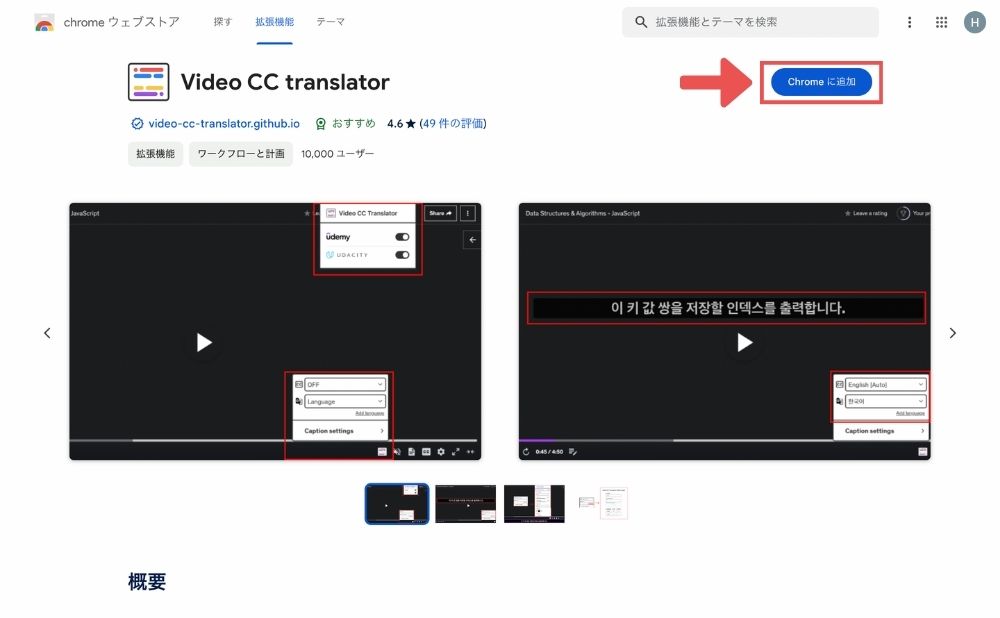The width and height of the screenshot is (1000, 618).
Task: Open the Language dropdown in first preview
Action: [x=344, y=401]
